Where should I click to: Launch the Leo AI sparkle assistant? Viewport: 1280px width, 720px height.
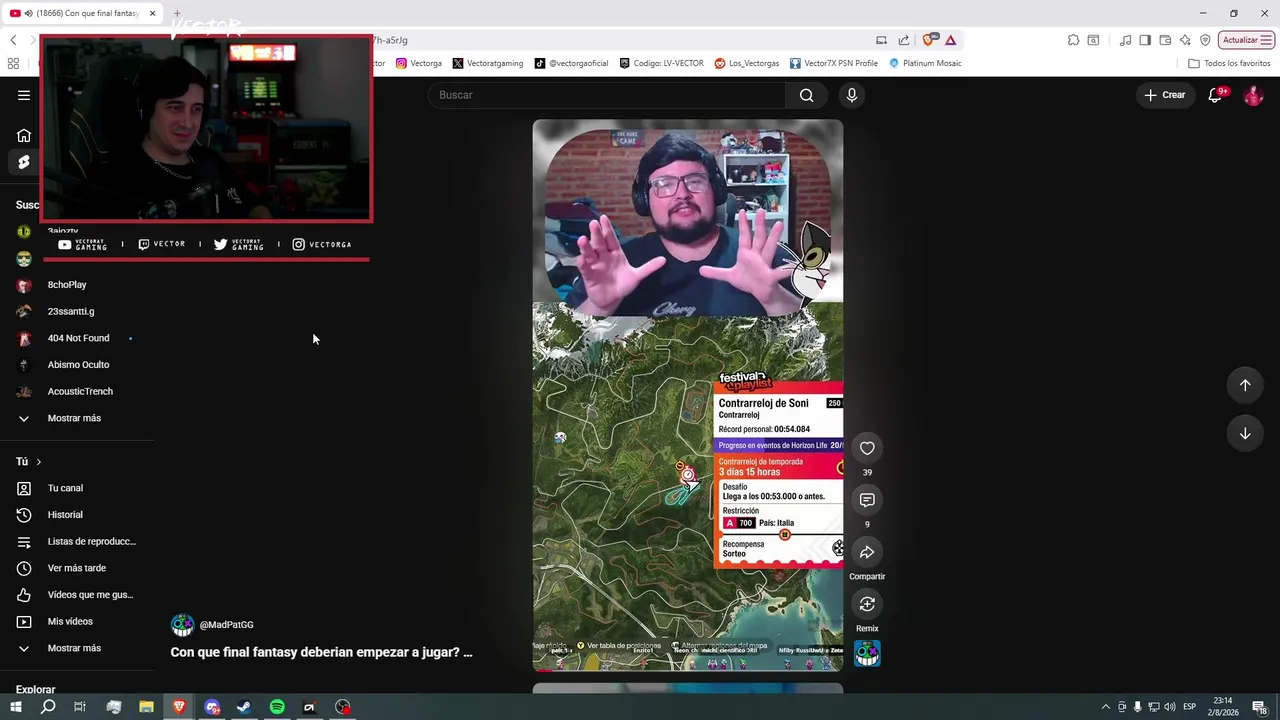1185,40
